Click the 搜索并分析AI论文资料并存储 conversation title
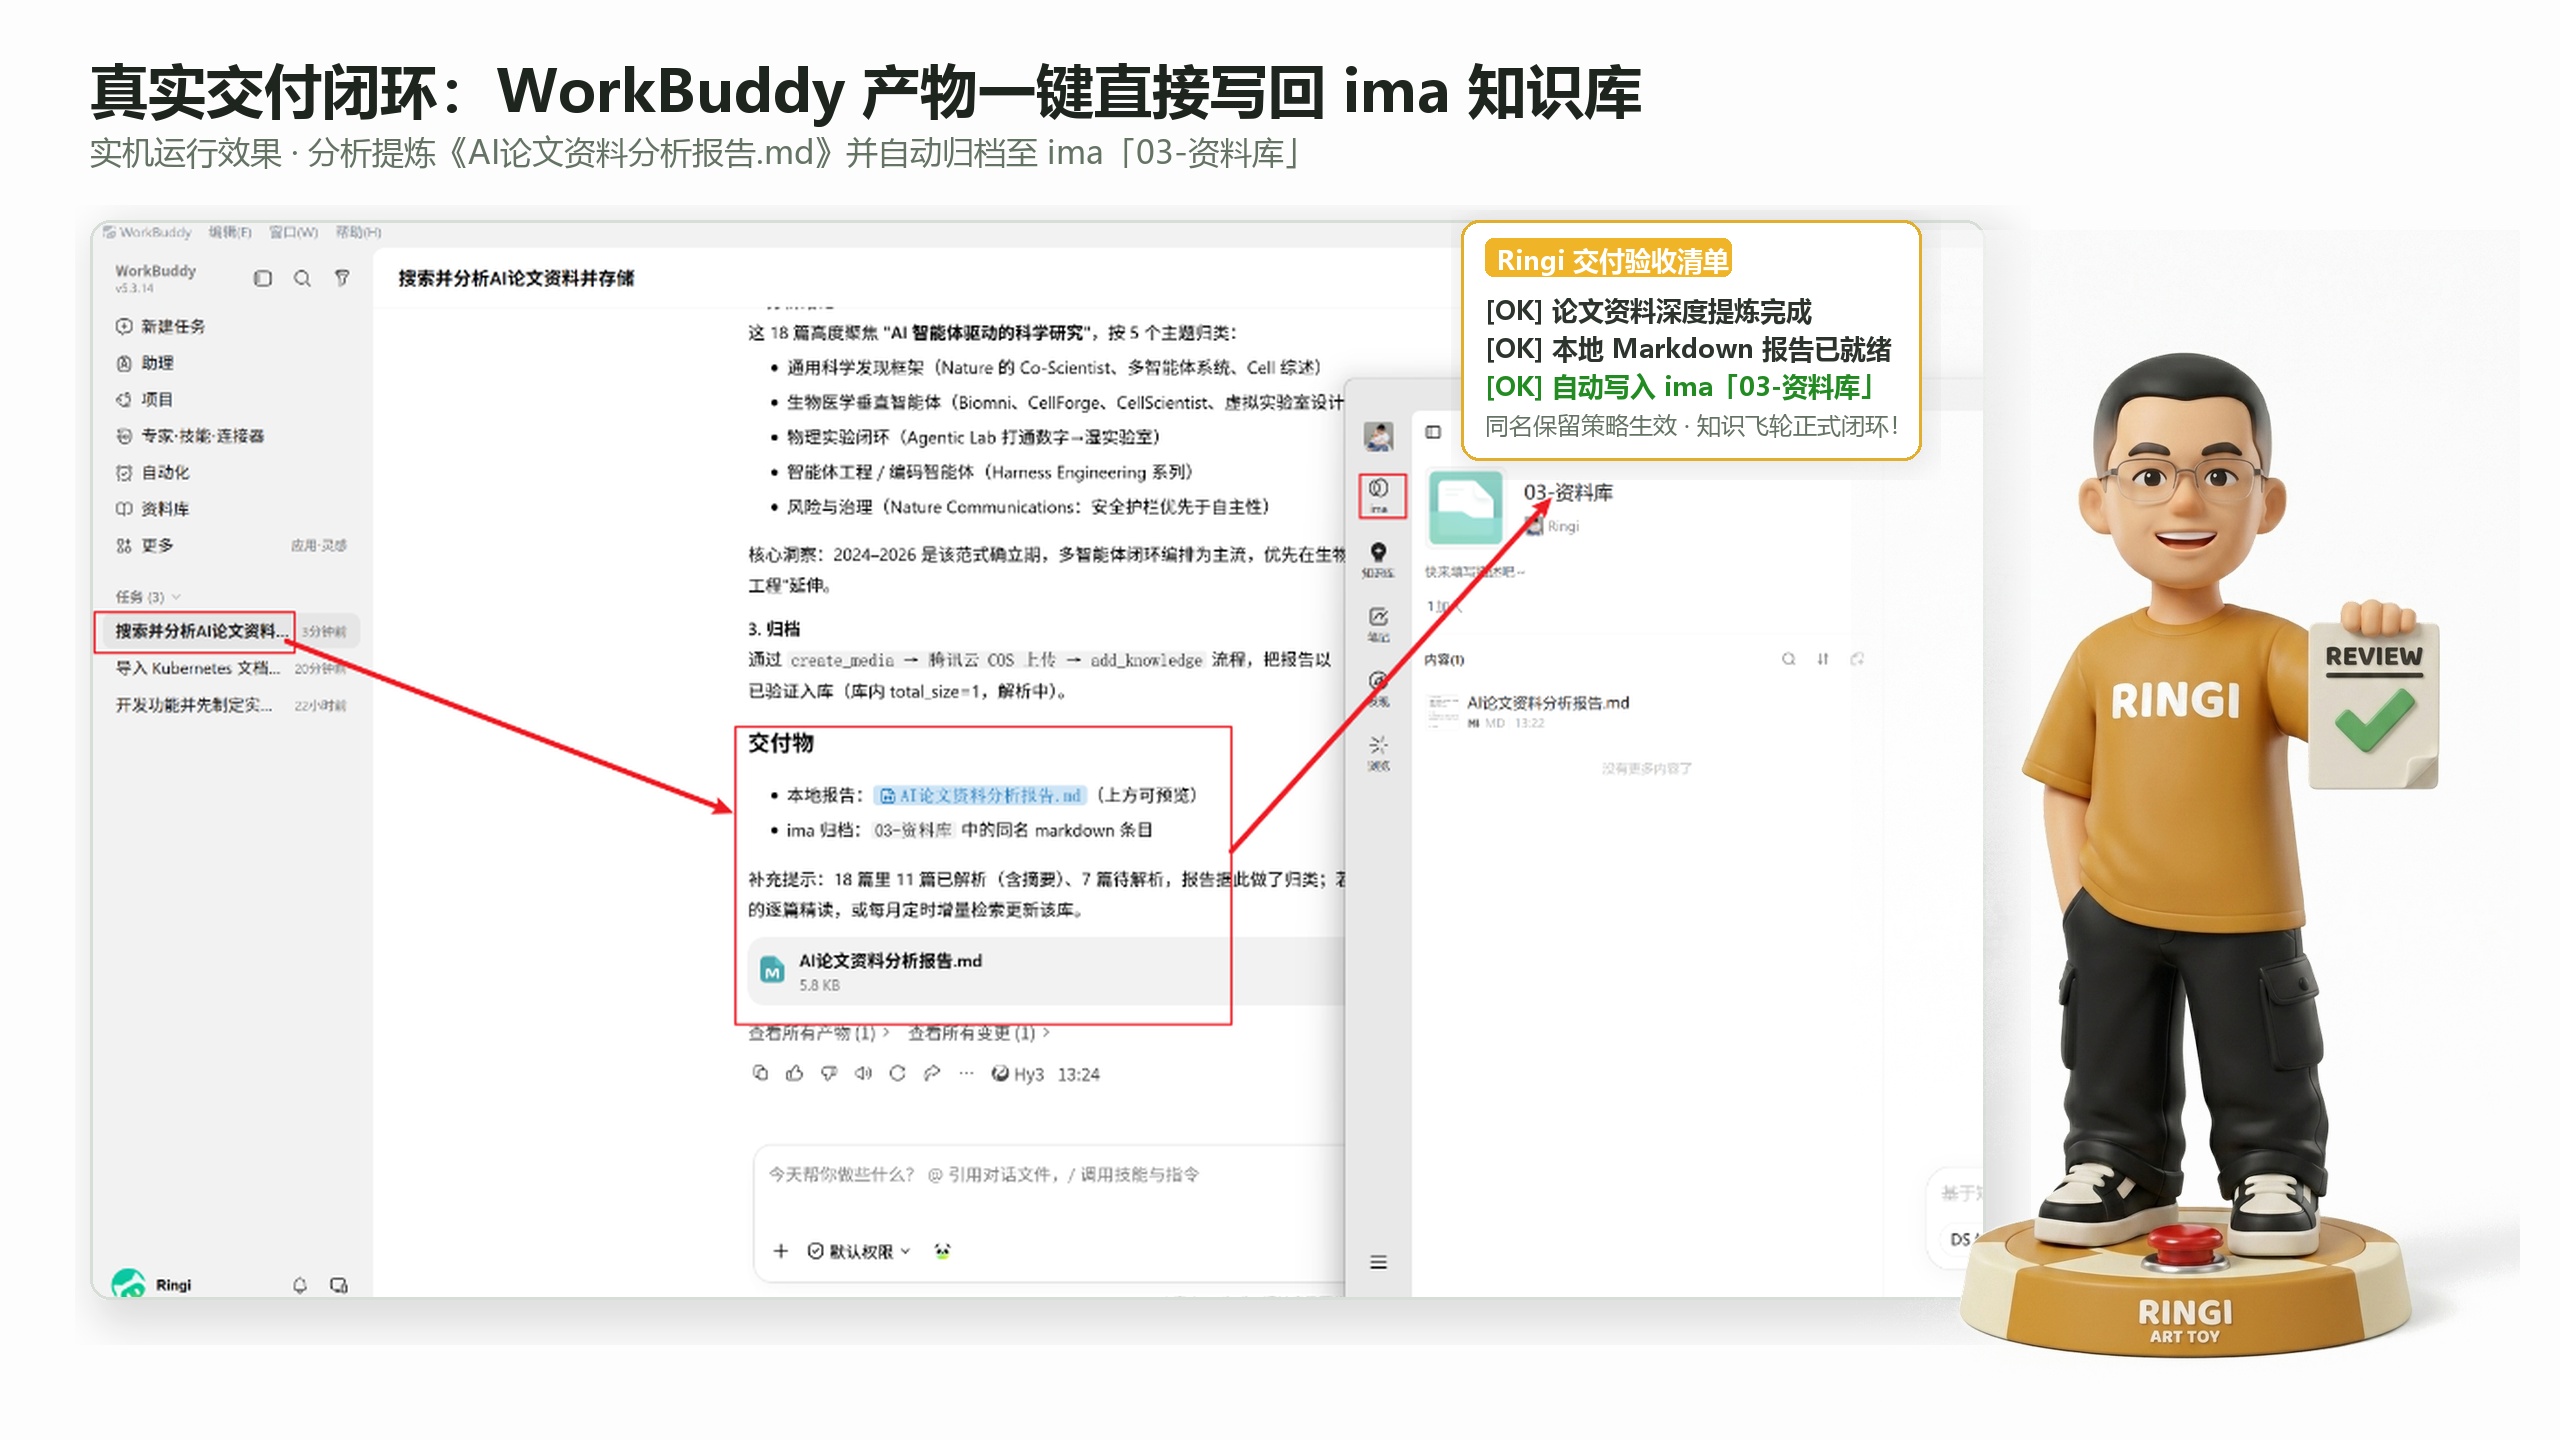The image size is (2560, 1440). coord(516,278)
